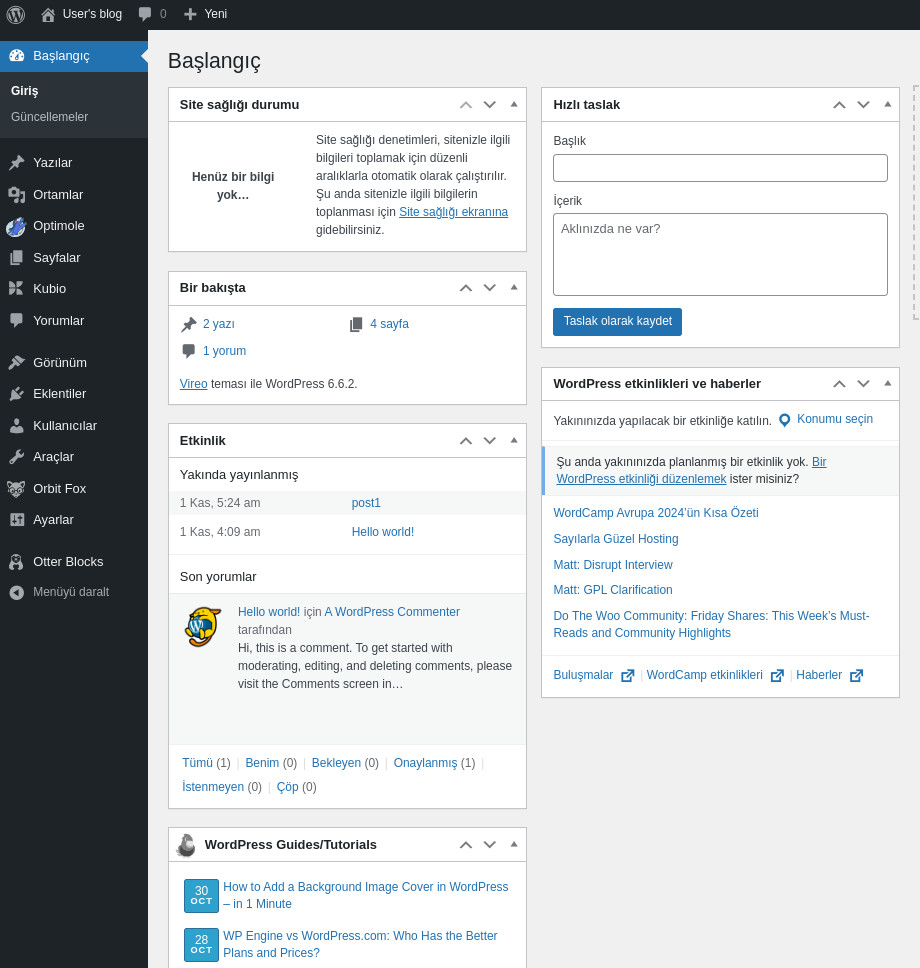The height and width of the screenshot is (968, 920).
Task: Open Yorumlar via speech bubble icon
Action: pos(16,320)
